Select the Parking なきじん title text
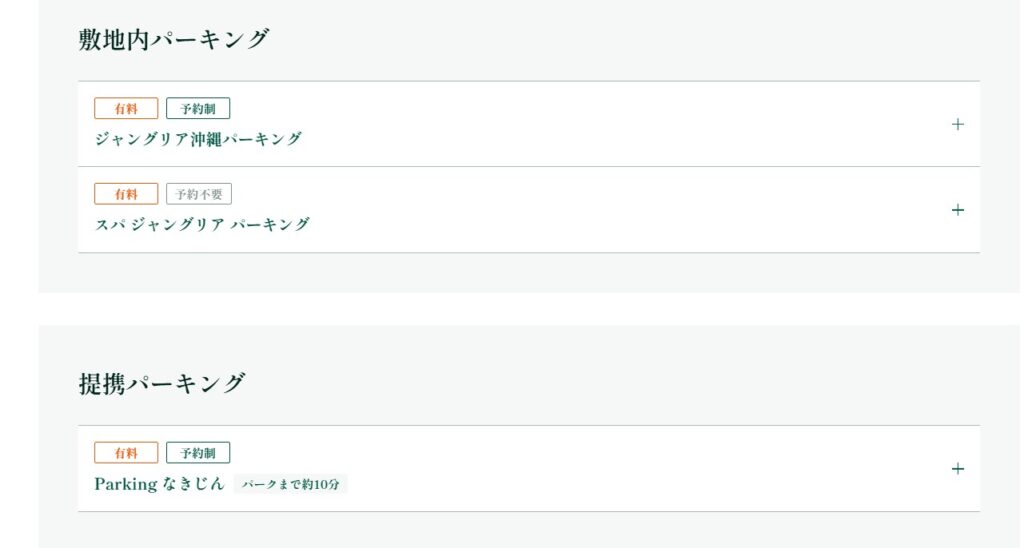 159,484
